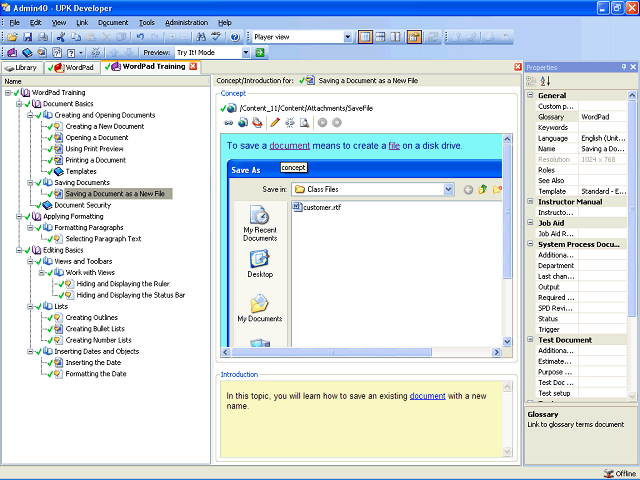Click the Glossary value field 'WordPad'
The height and width of the screenshot is (480, 640).
click(x=602, y=117)
